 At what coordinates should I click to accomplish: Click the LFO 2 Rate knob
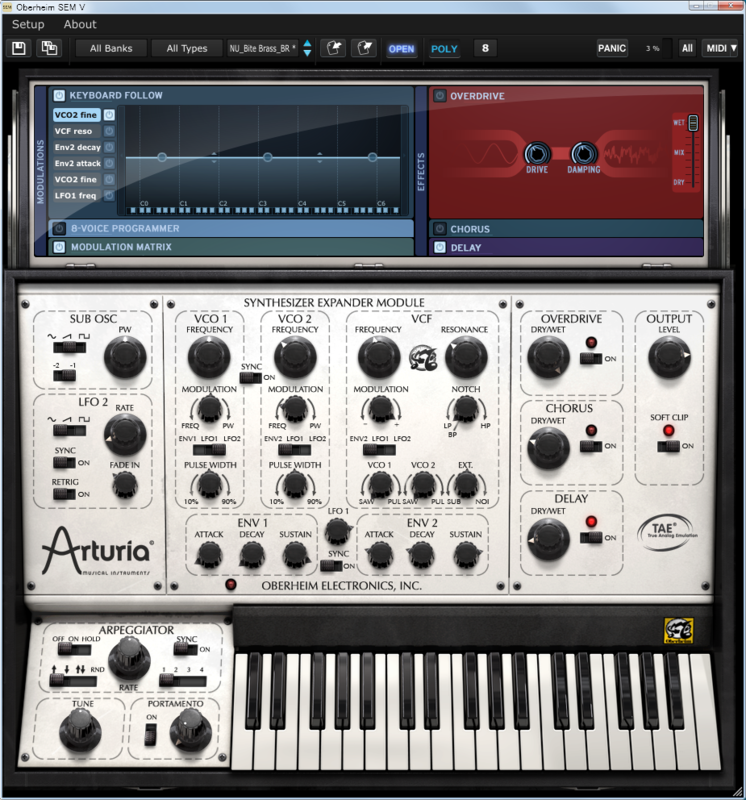125,435
